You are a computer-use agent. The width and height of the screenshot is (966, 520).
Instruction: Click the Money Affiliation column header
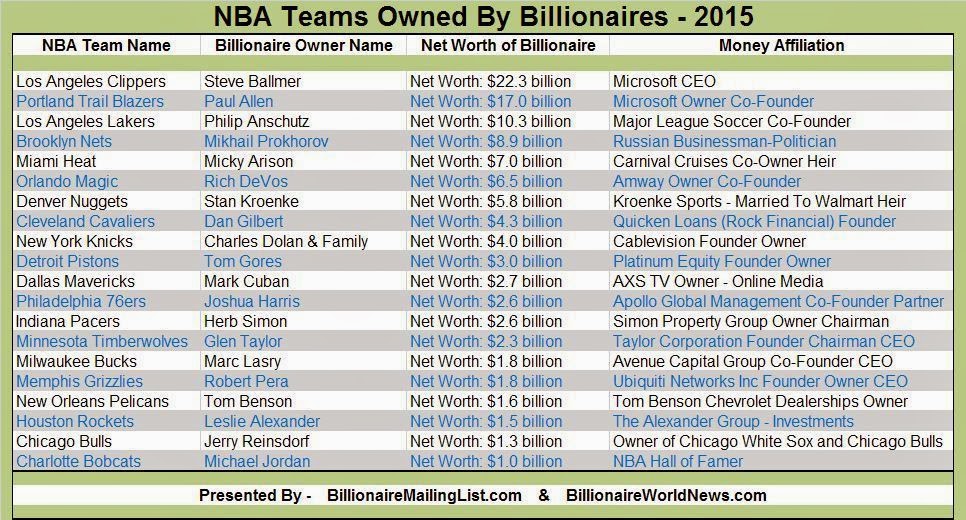tap(781, 45)
